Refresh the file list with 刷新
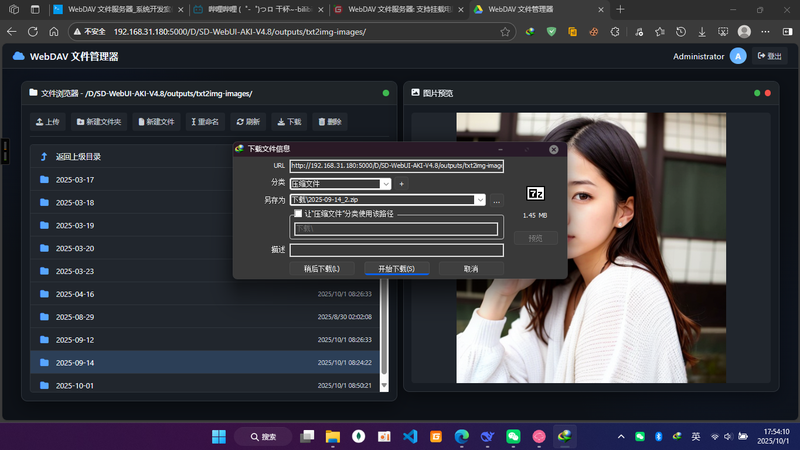Viewport: 800px width, 450px height. pos(248,122)
